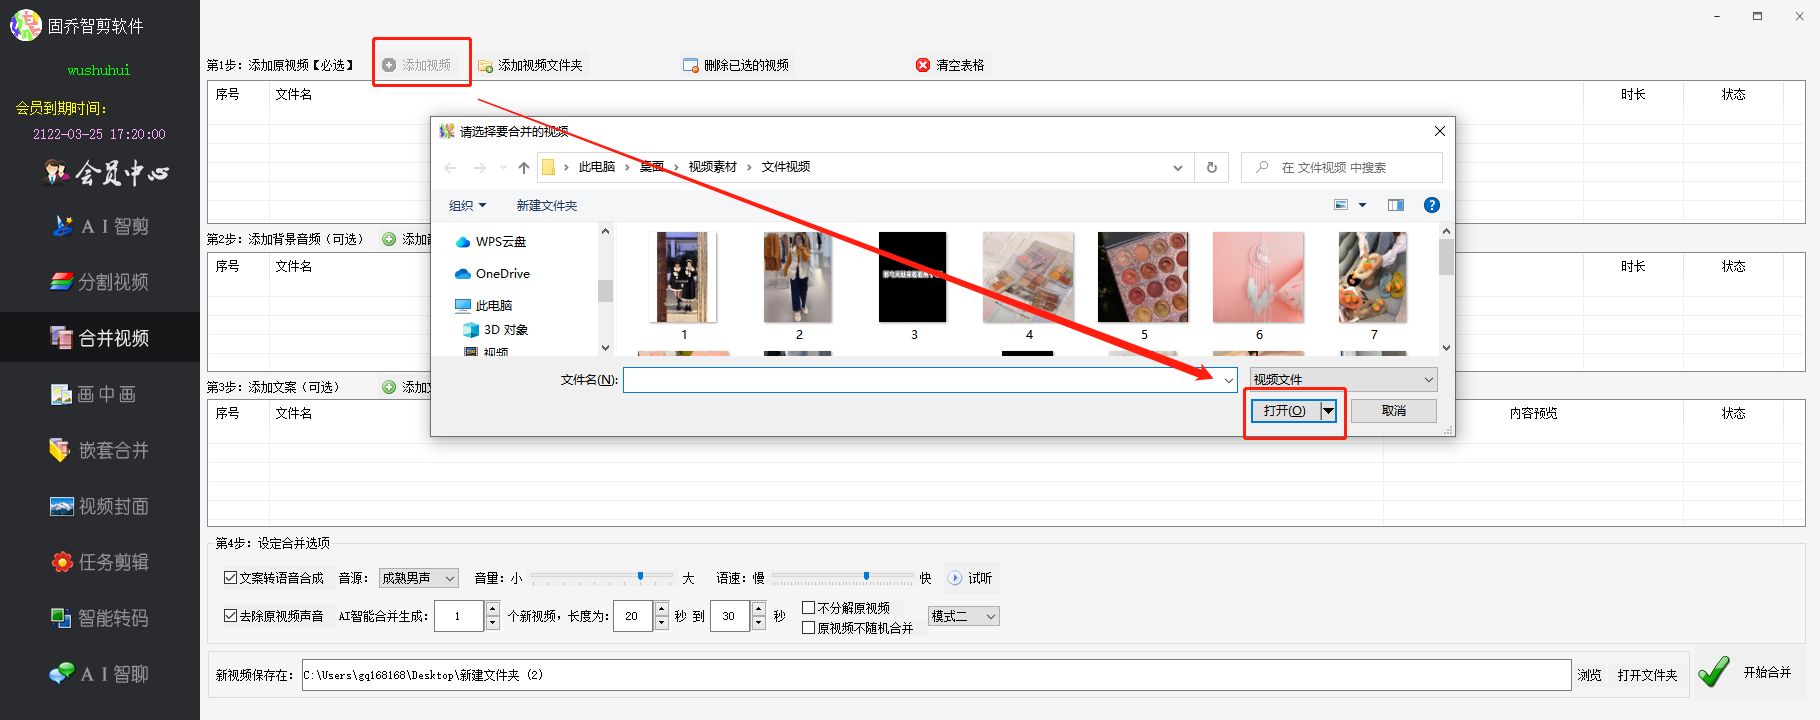1820x720 pixels.
Task: Select WPS云盘 in navigation tree
Action: 490,242
